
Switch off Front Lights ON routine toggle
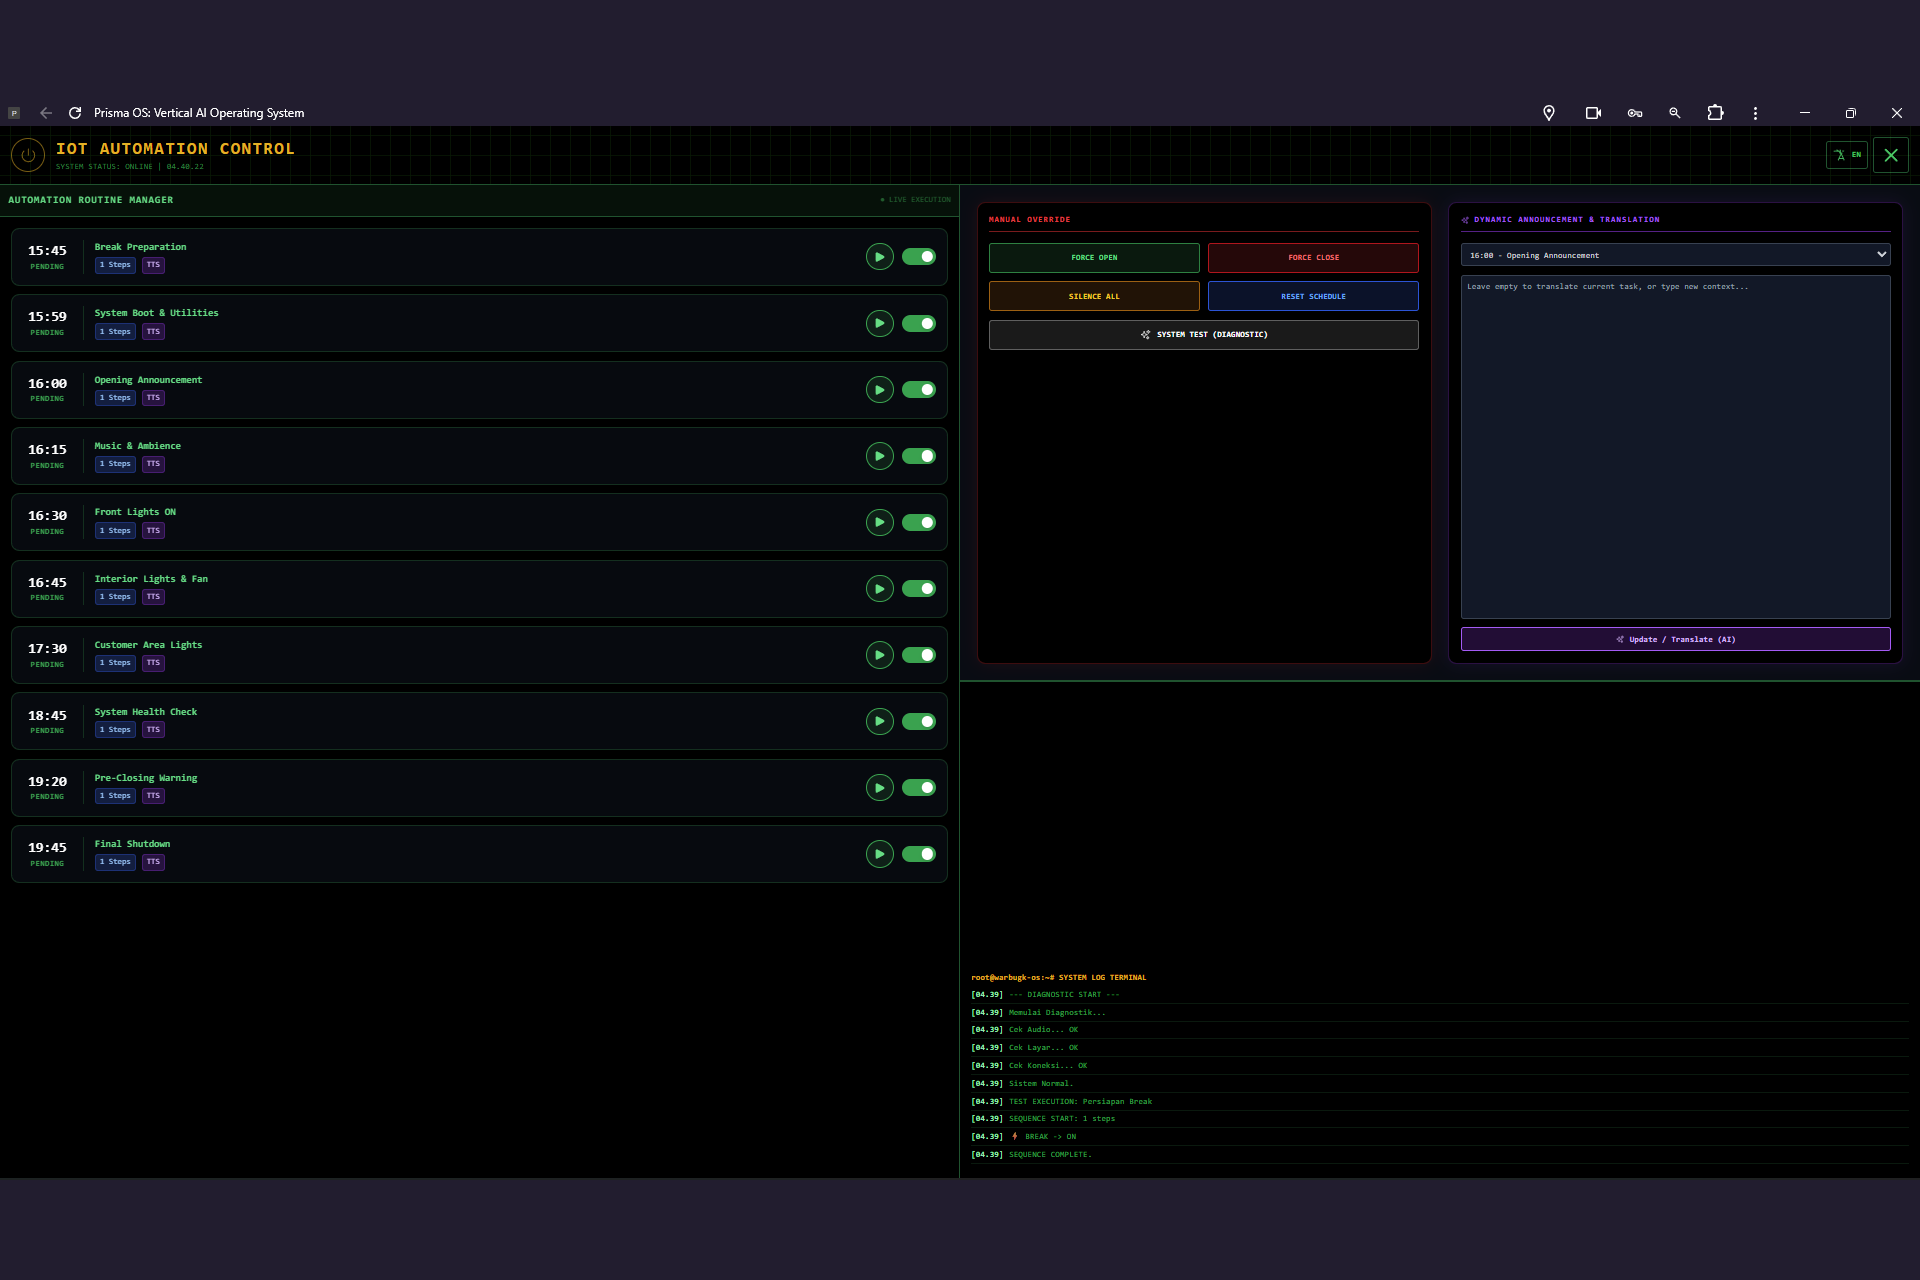coord(918,522)
